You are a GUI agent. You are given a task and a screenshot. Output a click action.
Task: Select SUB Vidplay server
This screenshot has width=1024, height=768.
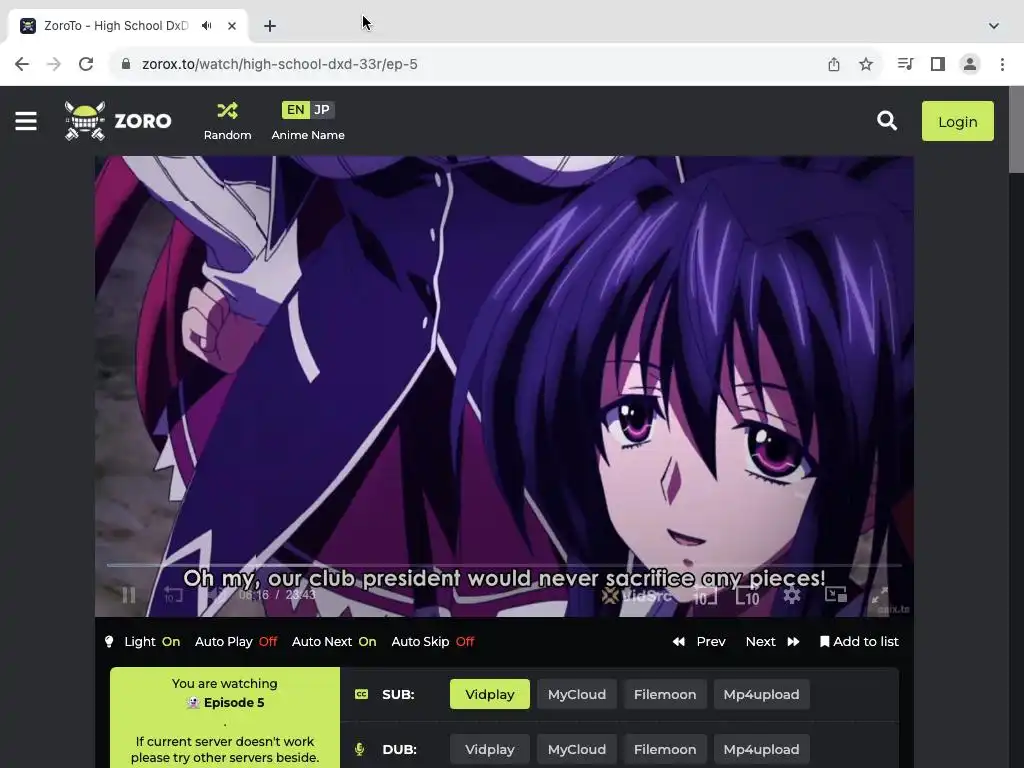490,694
